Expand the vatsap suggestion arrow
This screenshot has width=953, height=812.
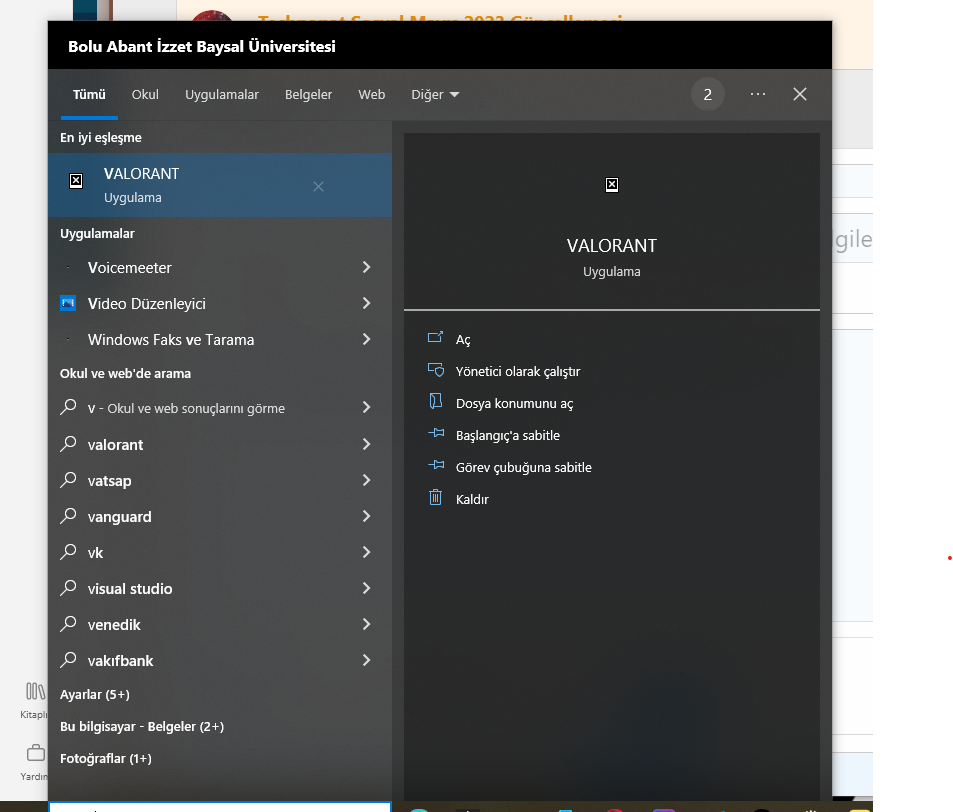[366, 480]
